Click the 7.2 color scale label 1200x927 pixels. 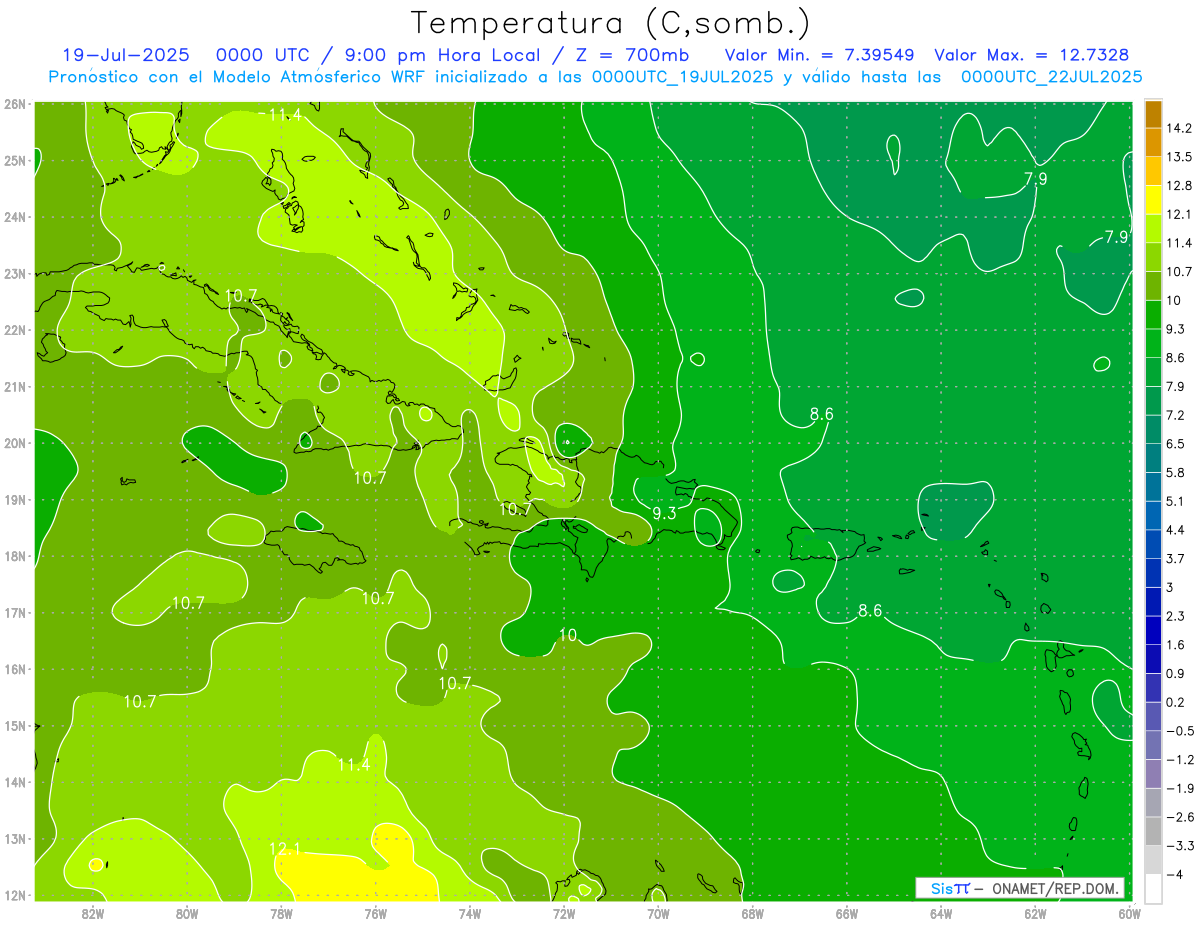coord(1175,415)
